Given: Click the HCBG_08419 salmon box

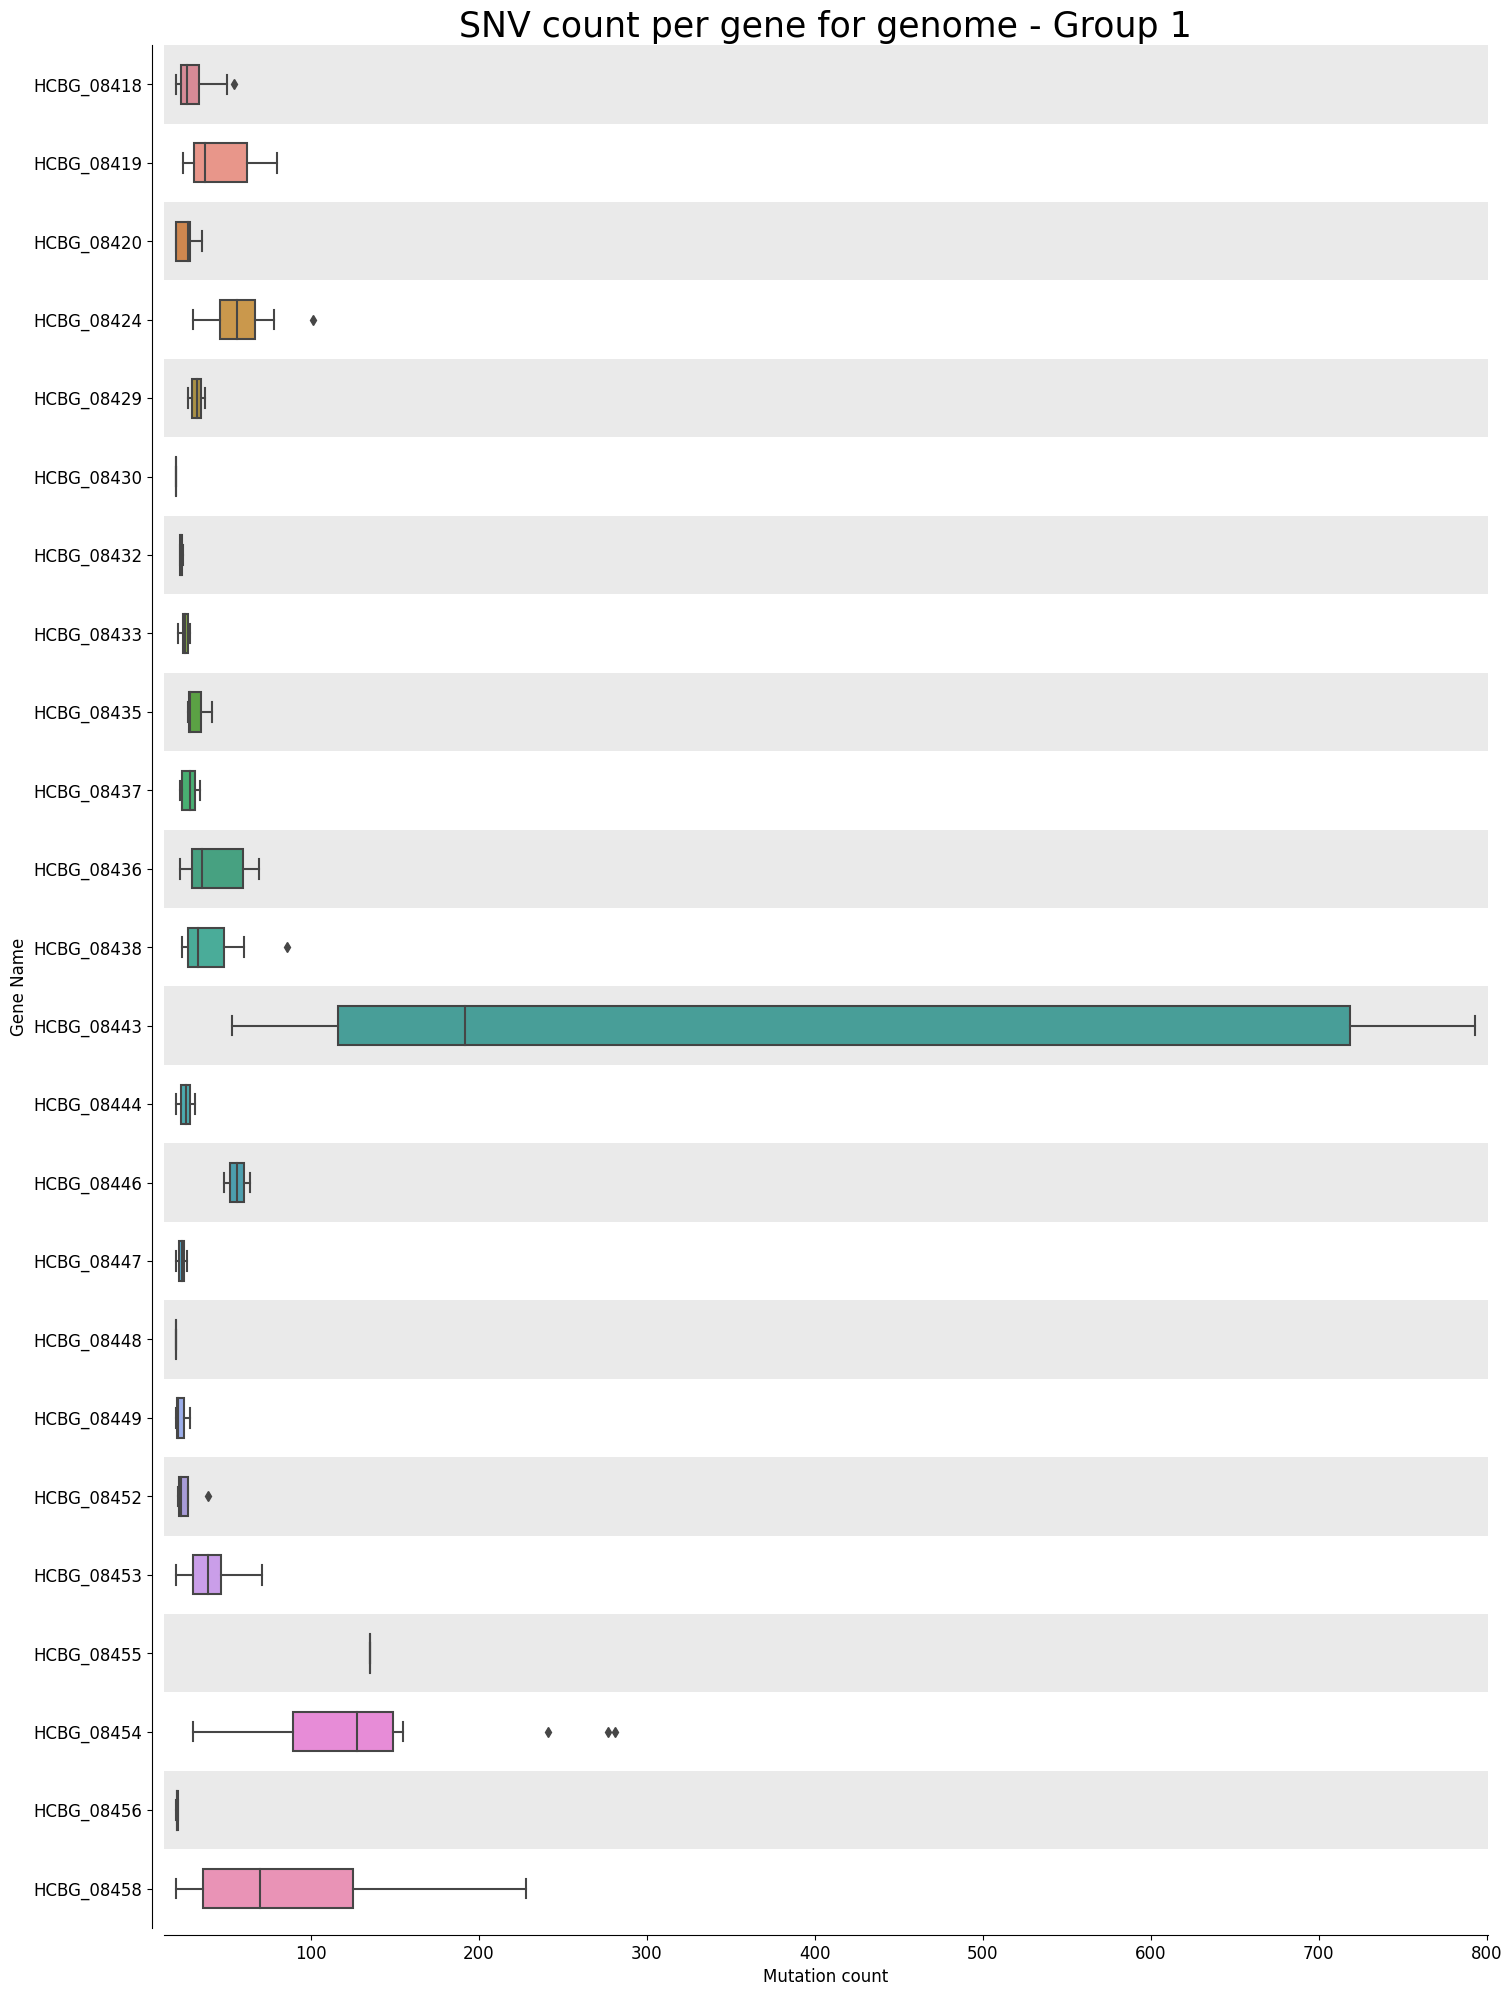Looking at the screenshot, I should [x=220, y=163].
